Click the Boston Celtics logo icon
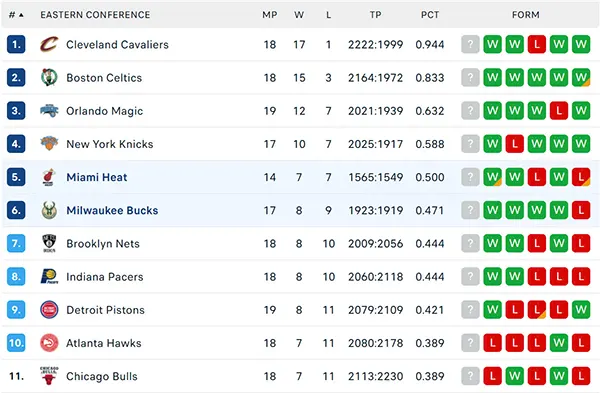 coord(49,78)
